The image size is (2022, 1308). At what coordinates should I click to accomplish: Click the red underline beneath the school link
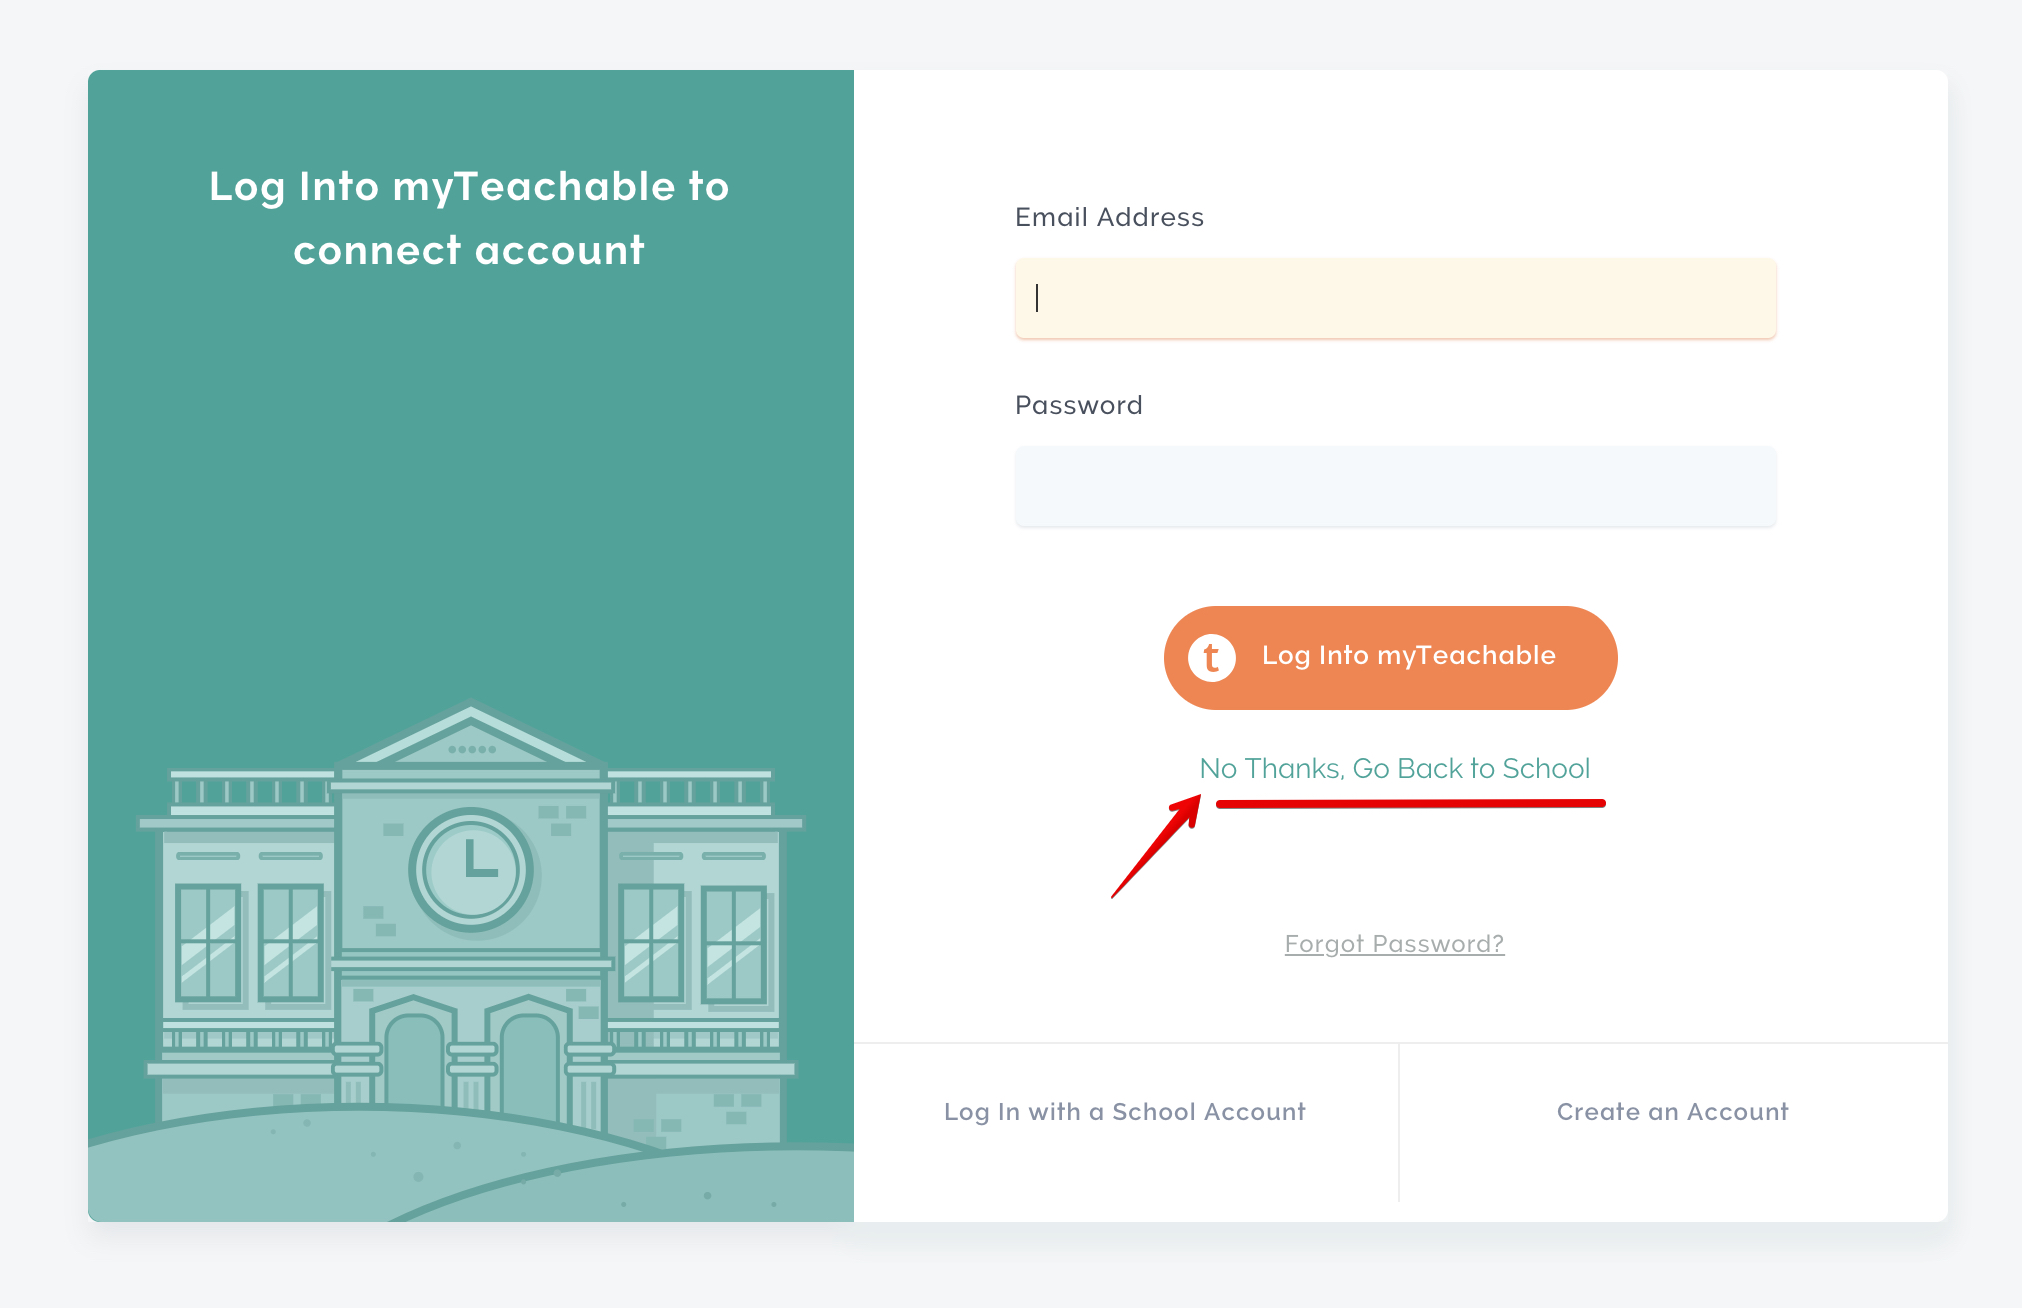(x=1410, y=803)
